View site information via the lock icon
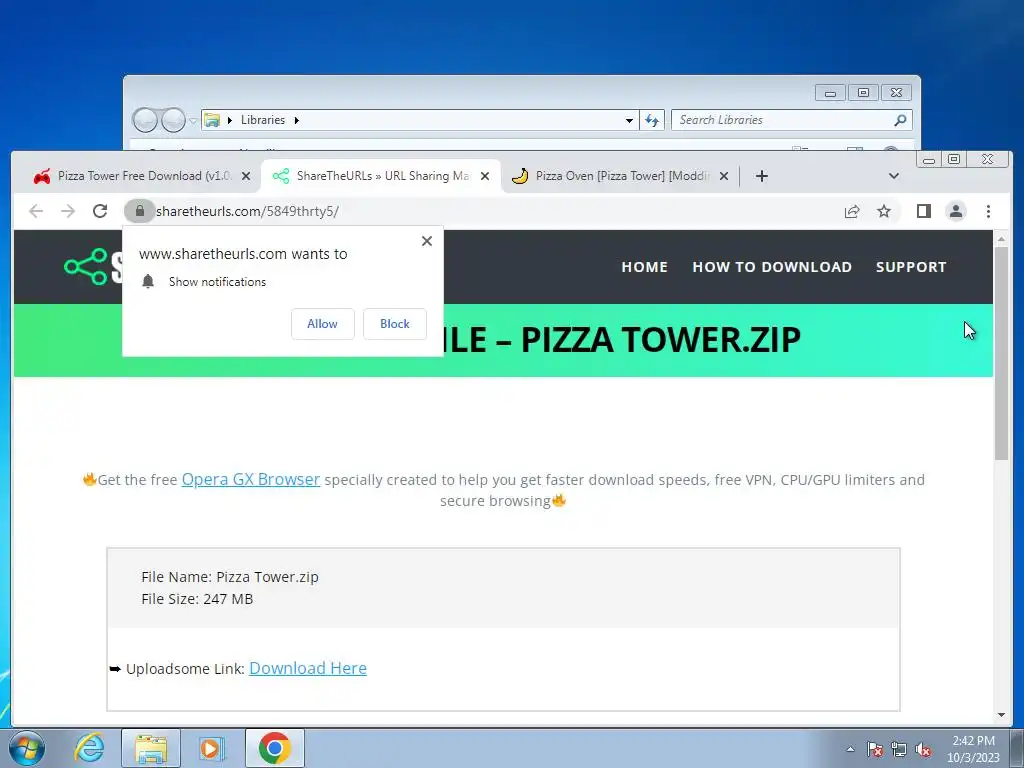The image size is (1024, 768). (x=139, y=211)
